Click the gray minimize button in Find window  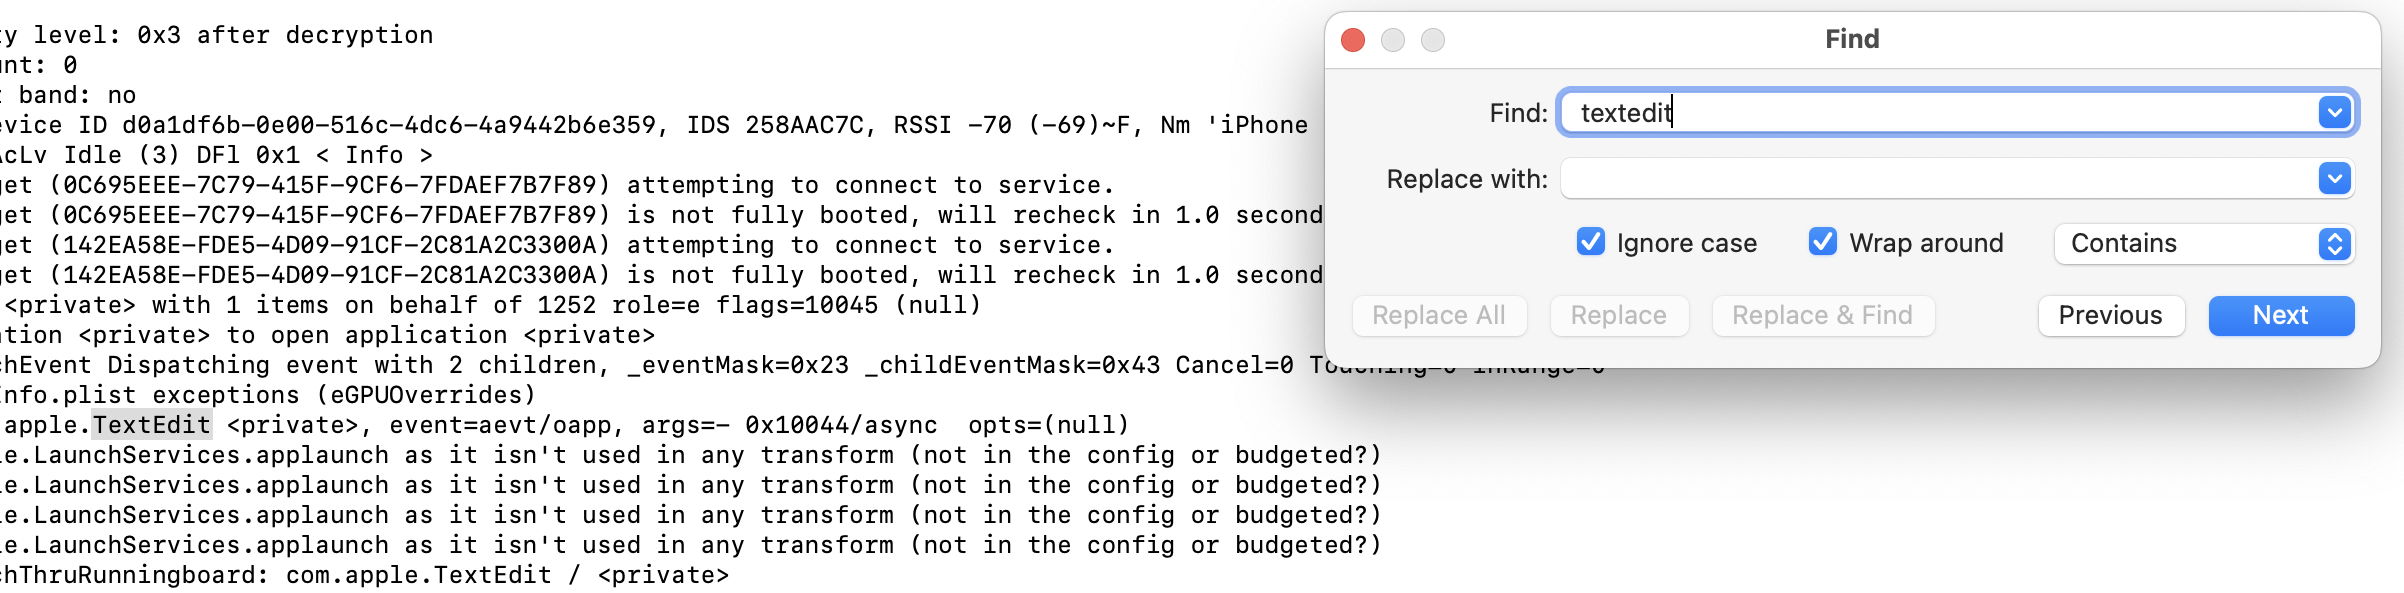tap(1393, 40)
